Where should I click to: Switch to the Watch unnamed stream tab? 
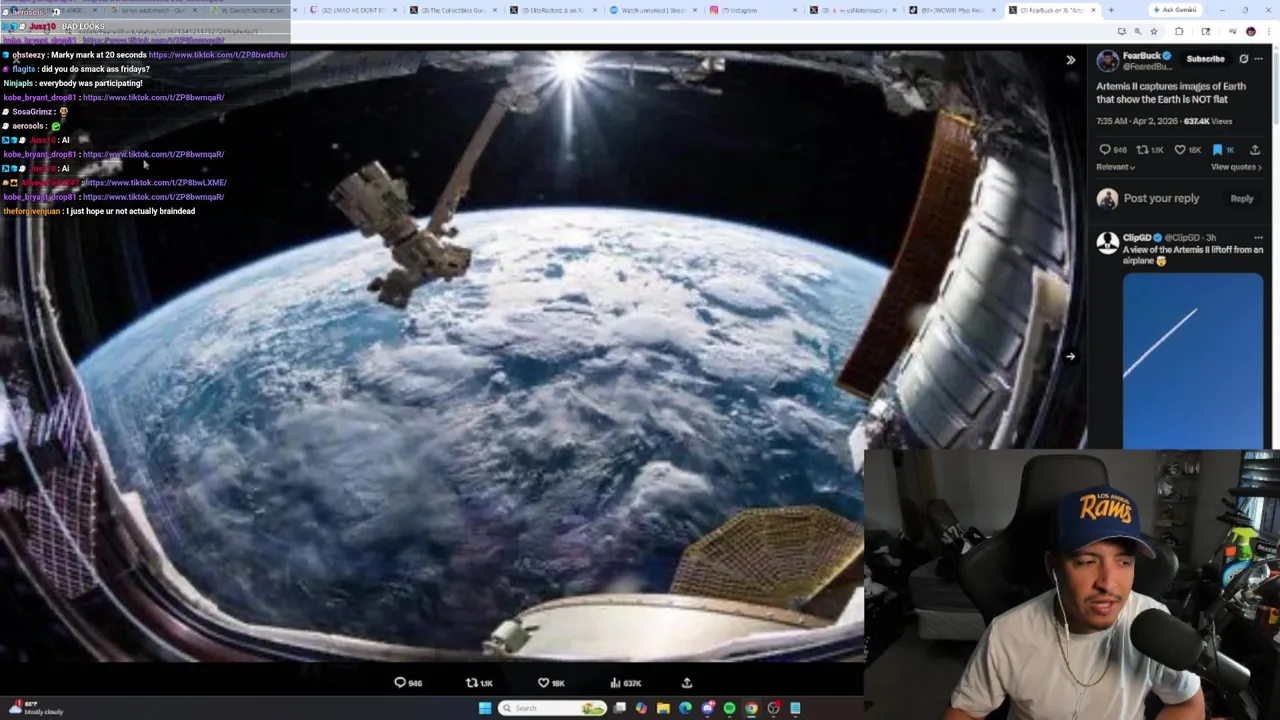click(653, 10)
